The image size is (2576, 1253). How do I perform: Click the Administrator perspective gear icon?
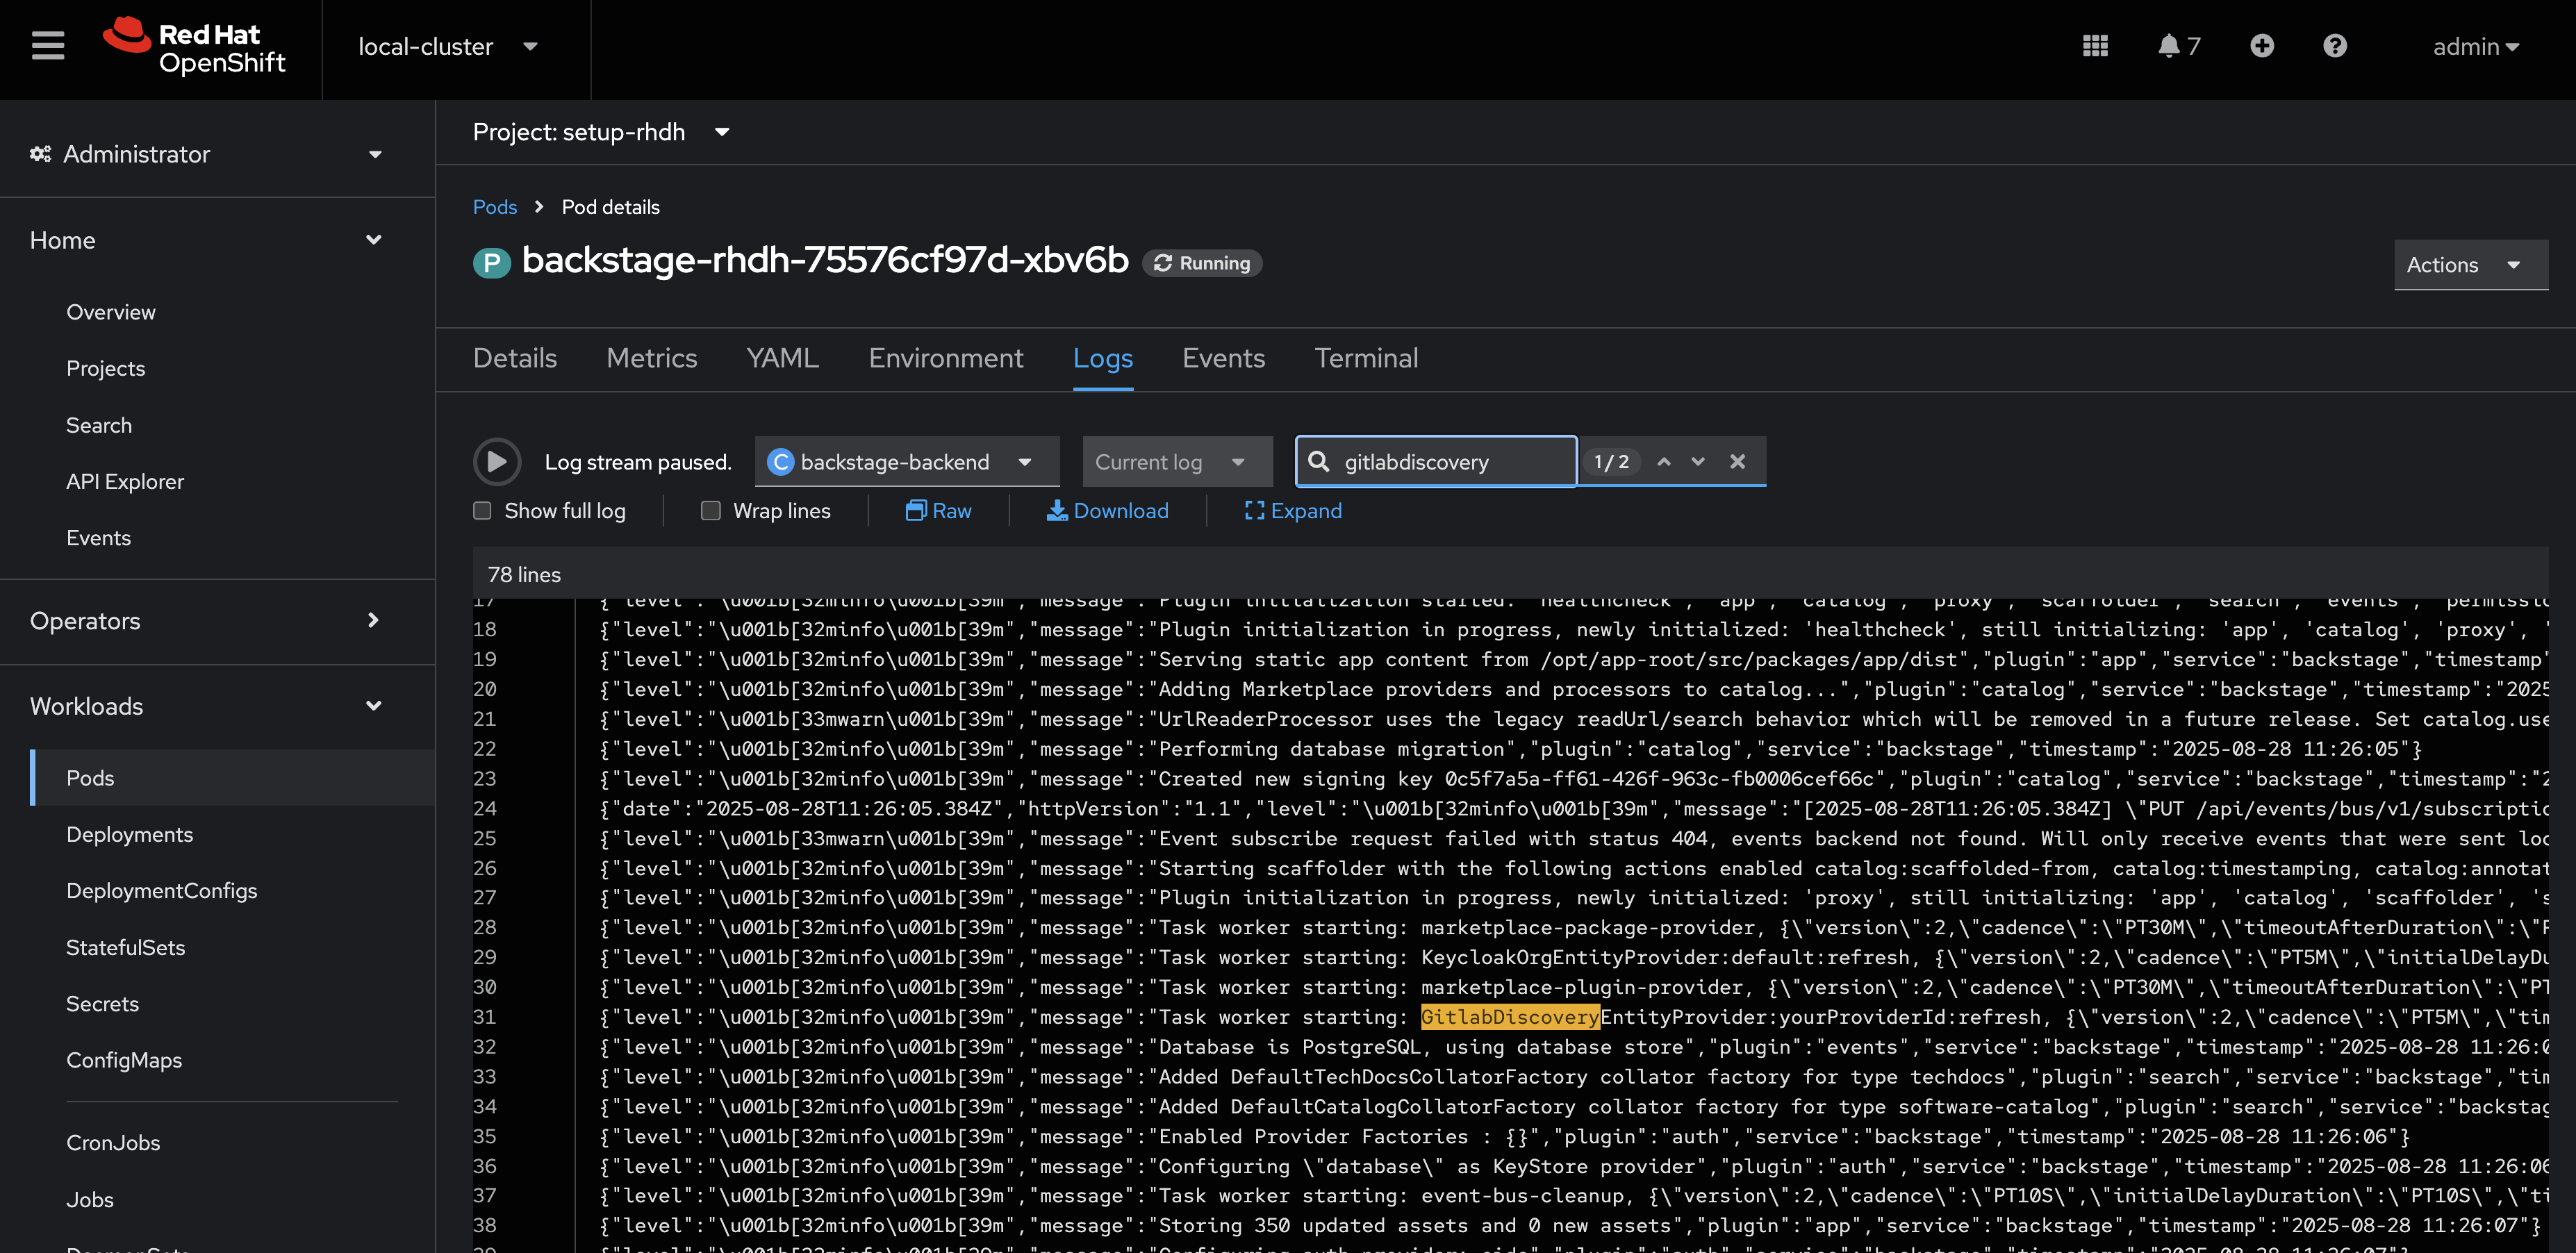40,154
